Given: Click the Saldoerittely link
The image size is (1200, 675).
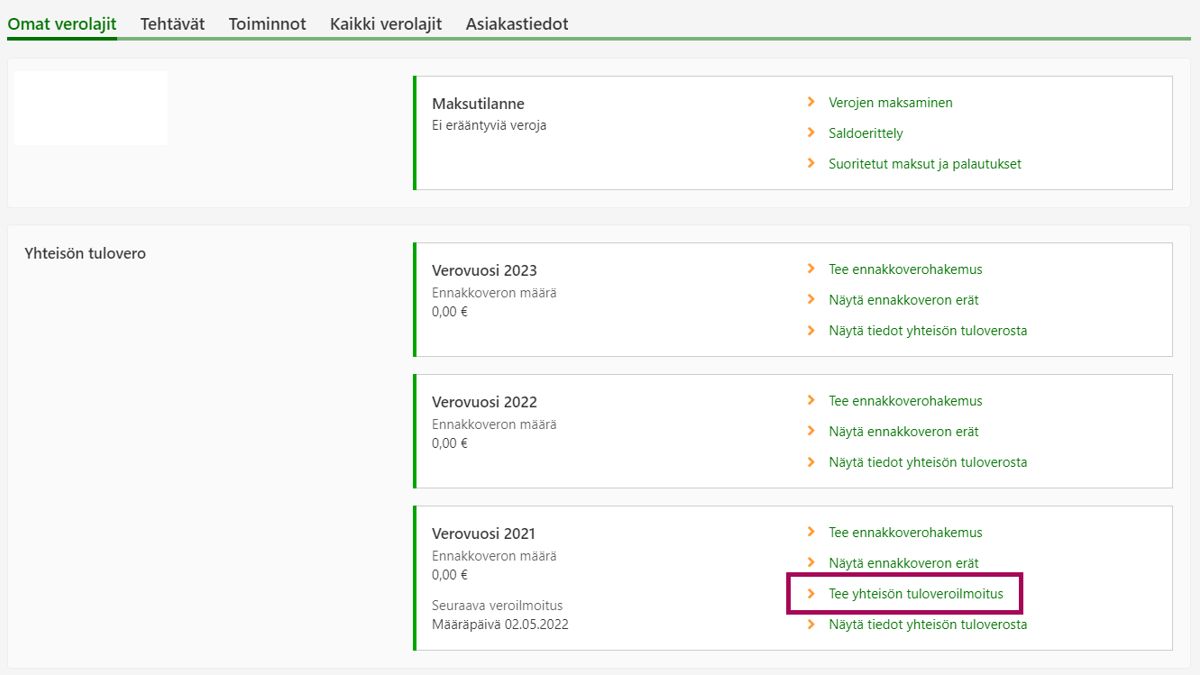Looking at the screenshot, I should 865,133.
